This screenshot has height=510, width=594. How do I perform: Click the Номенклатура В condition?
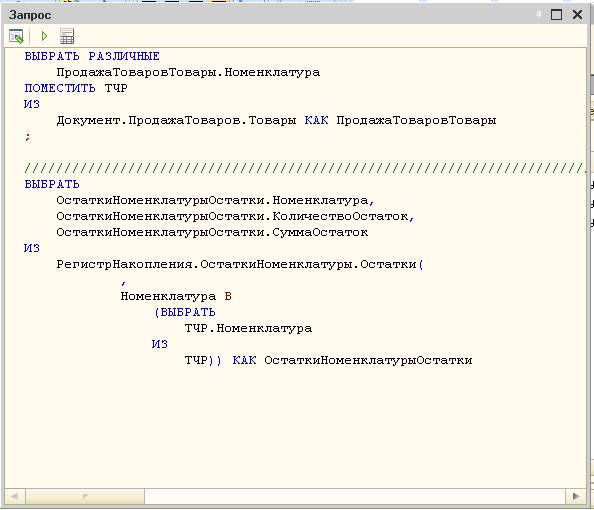[176, 296]
